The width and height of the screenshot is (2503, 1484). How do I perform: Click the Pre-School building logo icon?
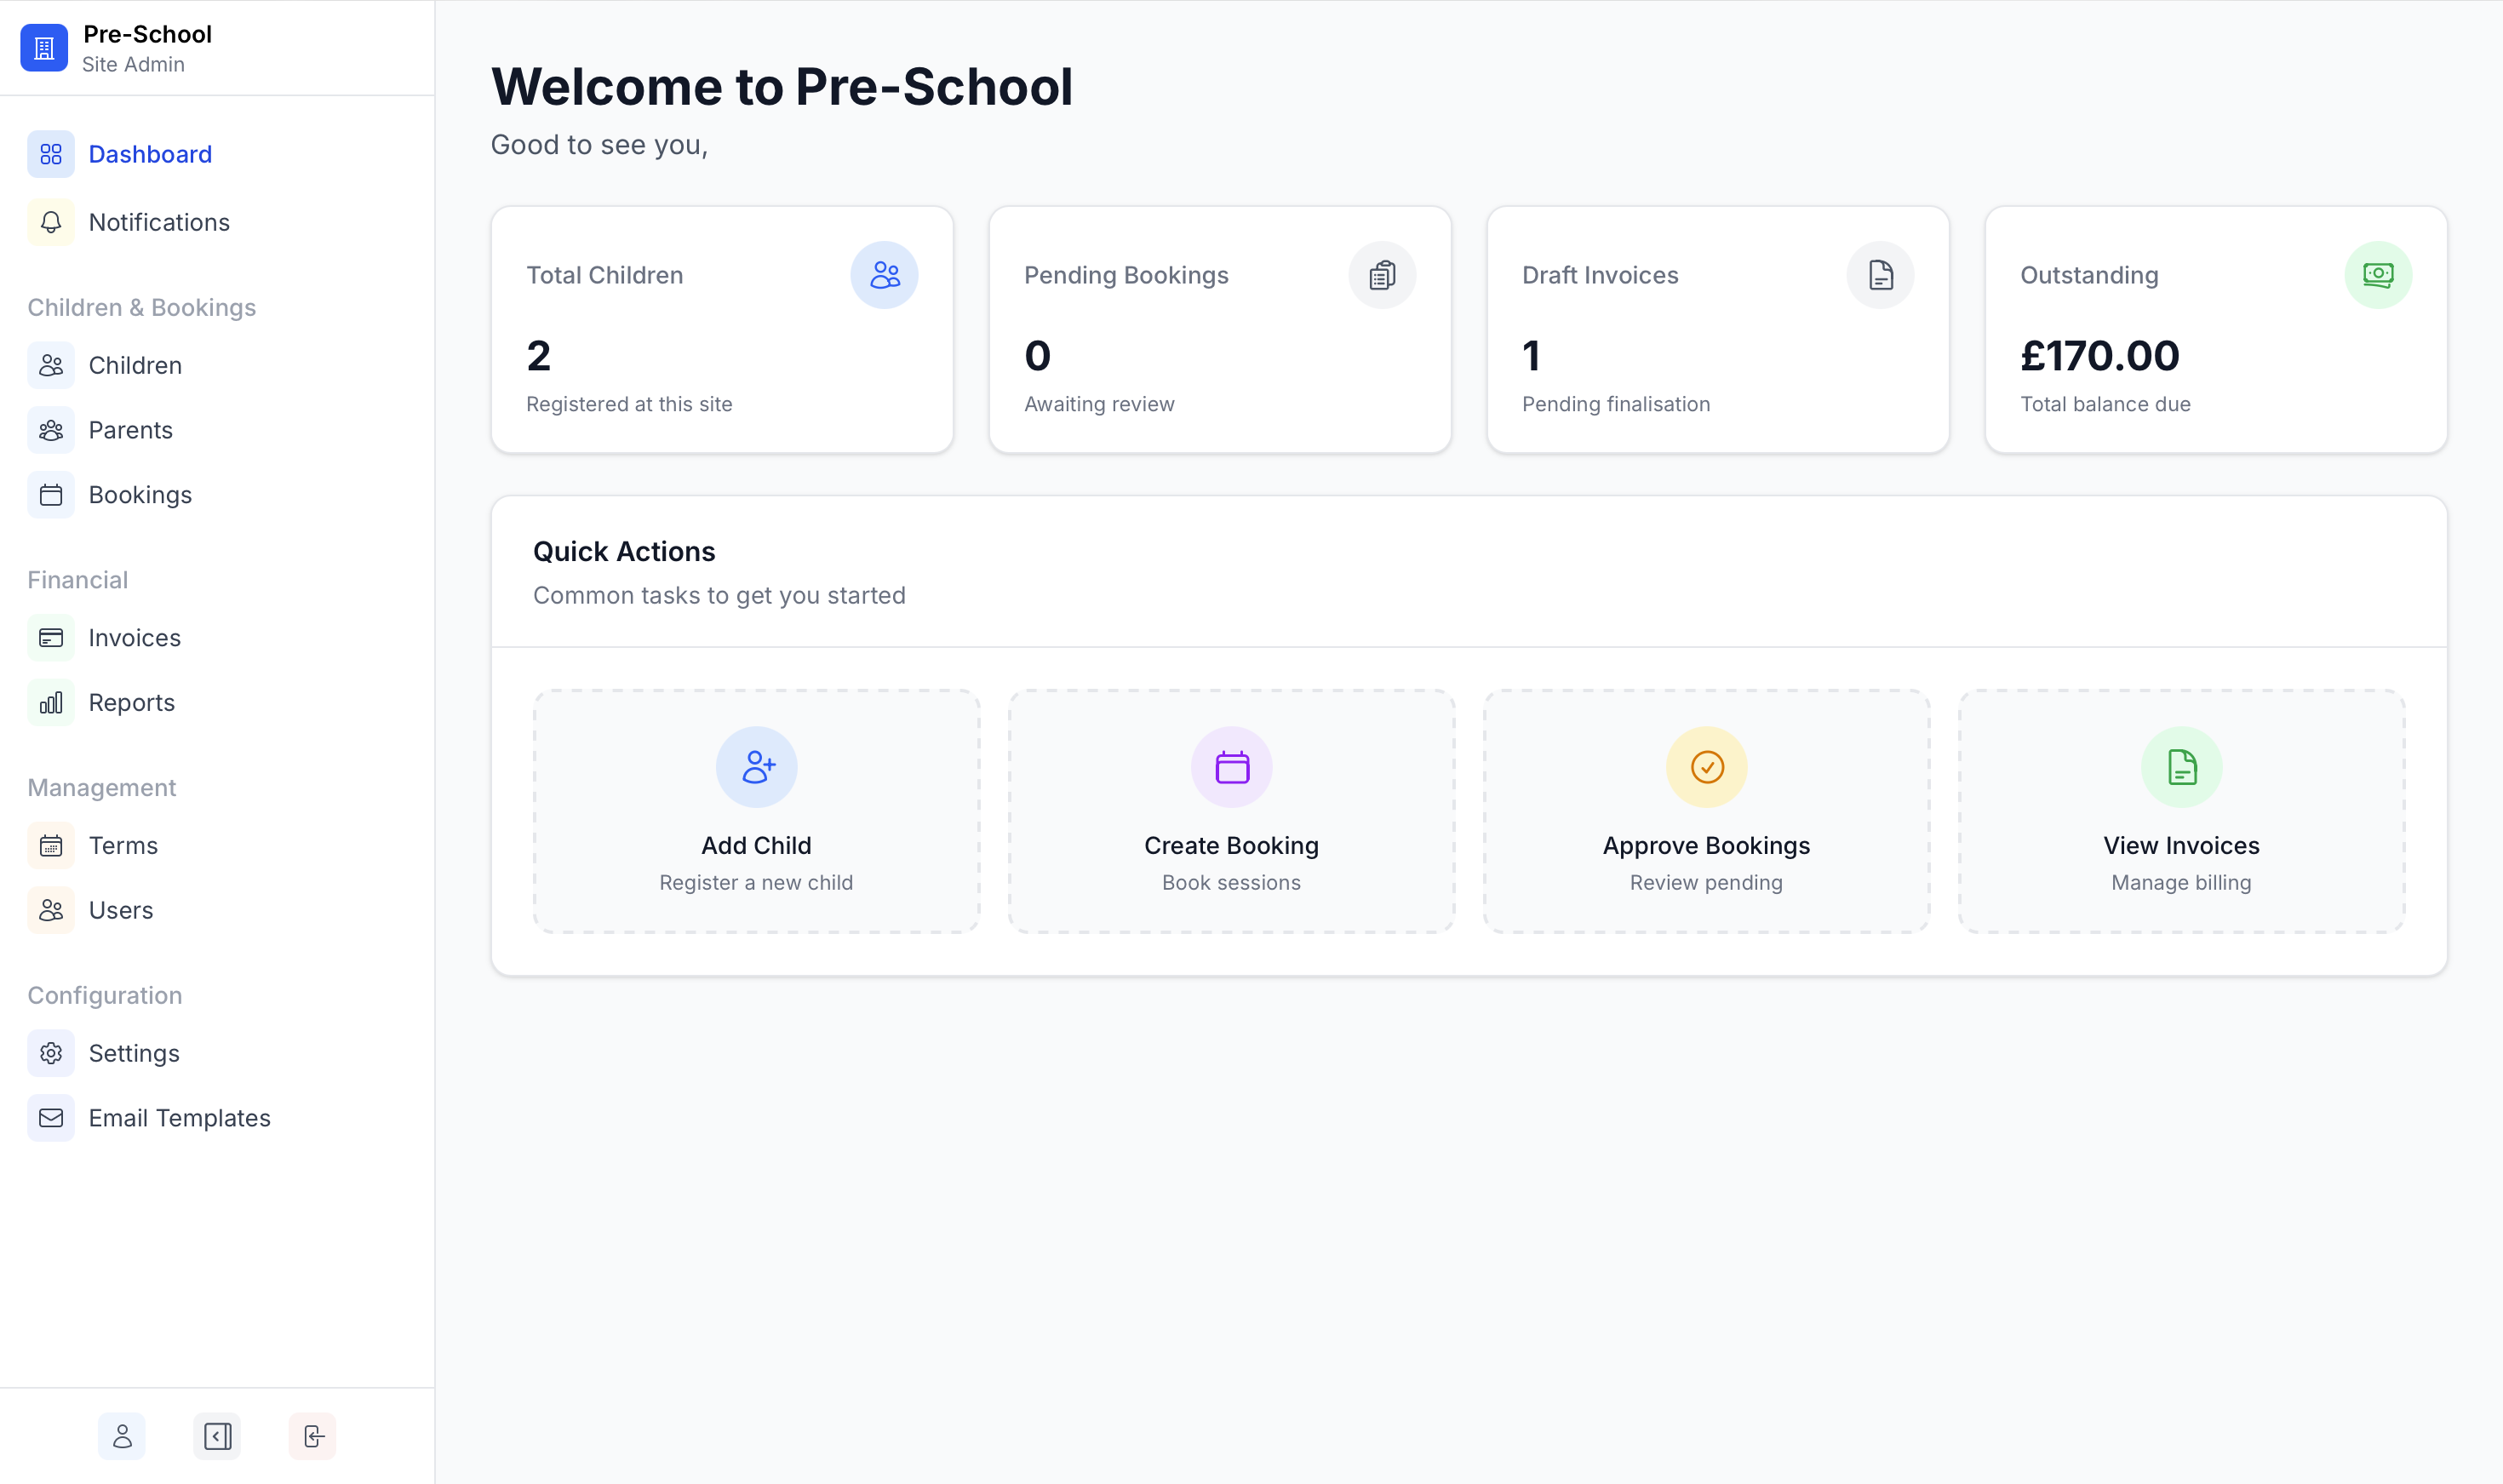coord(43,46)
